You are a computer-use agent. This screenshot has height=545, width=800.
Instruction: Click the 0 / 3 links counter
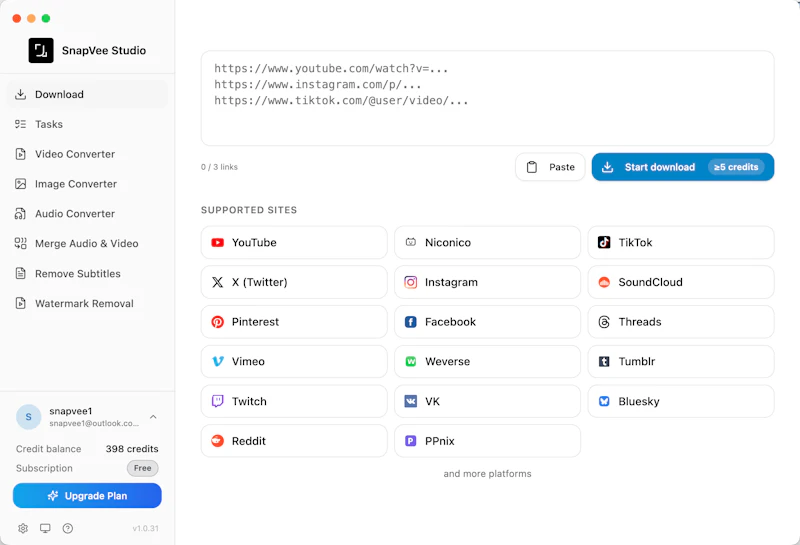(x=219, y=167)
